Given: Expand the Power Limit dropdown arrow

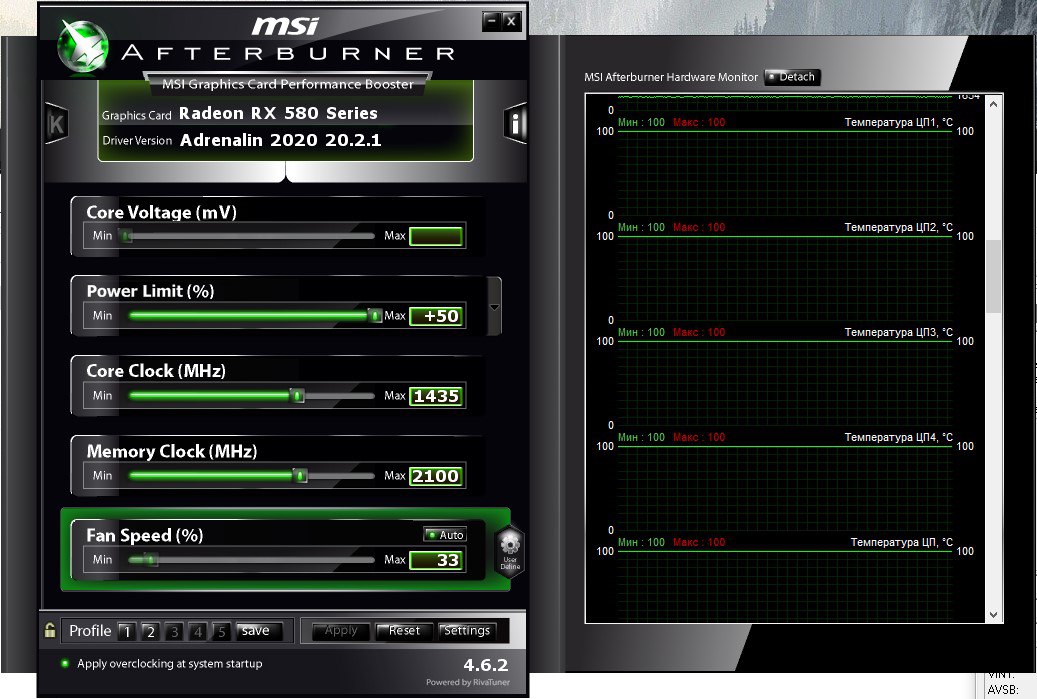Looking at the screenshot, I should pyautogui.click(x=494, y=307).
